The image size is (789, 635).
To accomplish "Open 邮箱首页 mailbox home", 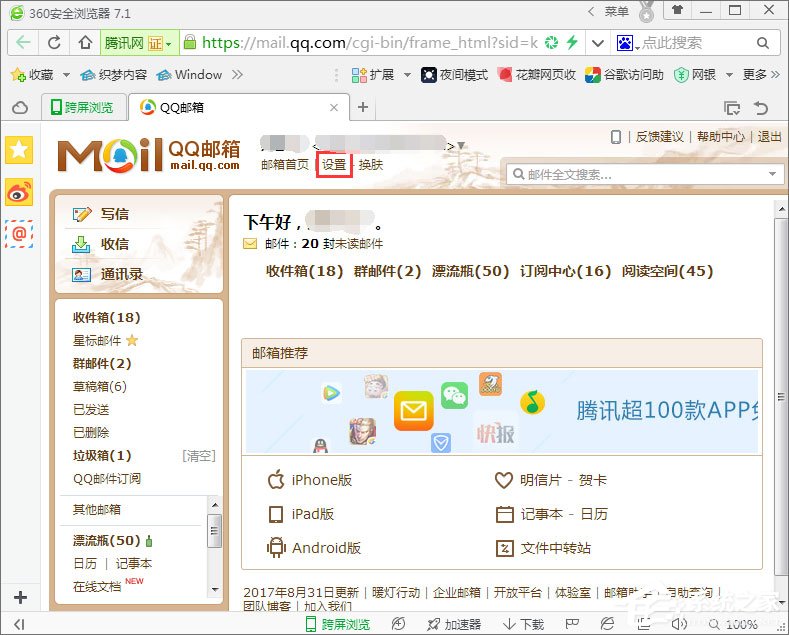I will pos(285,165).
